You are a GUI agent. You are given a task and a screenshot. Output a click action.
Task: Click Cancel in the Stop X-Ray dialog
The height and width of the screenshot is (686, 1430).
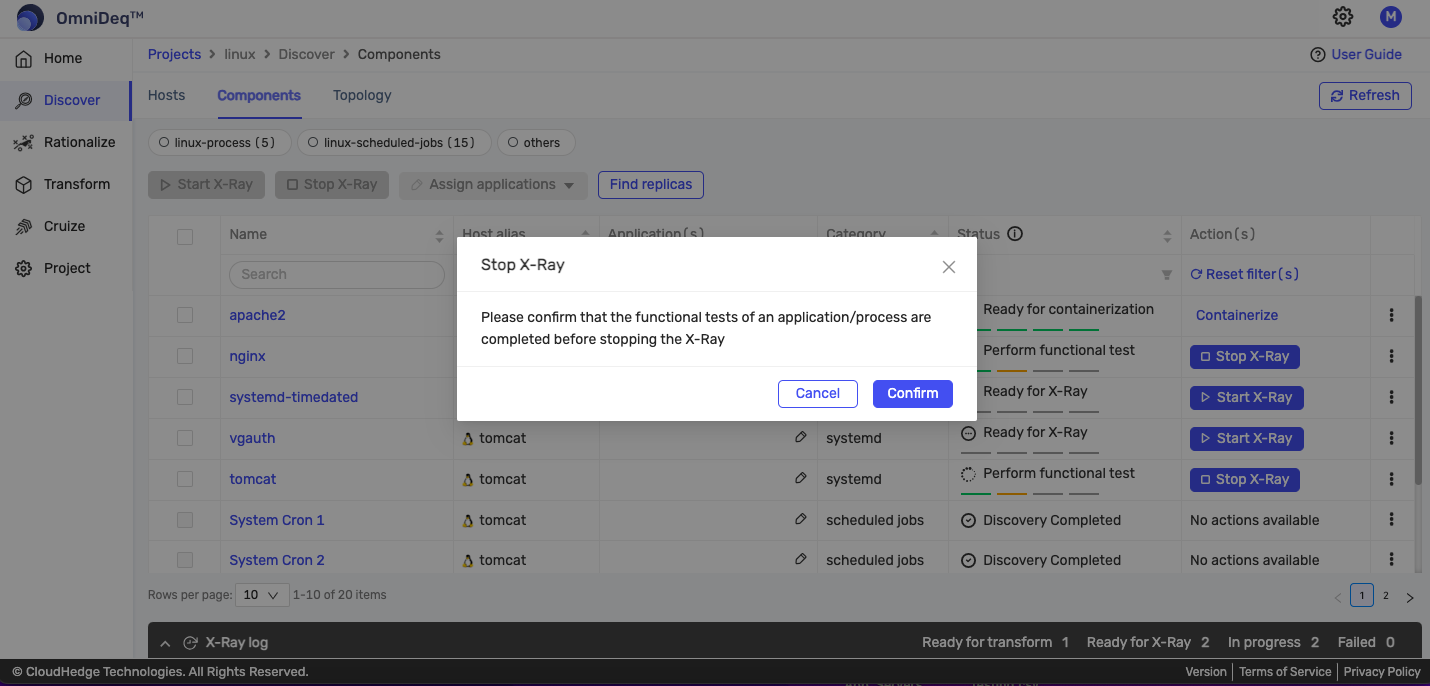coord(817,394)
